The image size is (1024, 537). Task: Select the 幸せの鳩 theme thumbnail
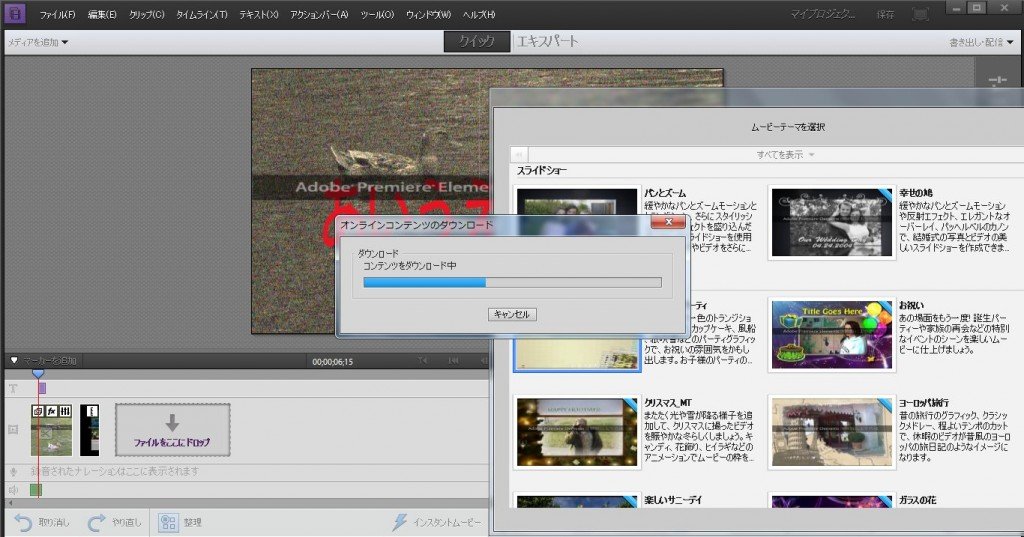(x=831, y=223)
